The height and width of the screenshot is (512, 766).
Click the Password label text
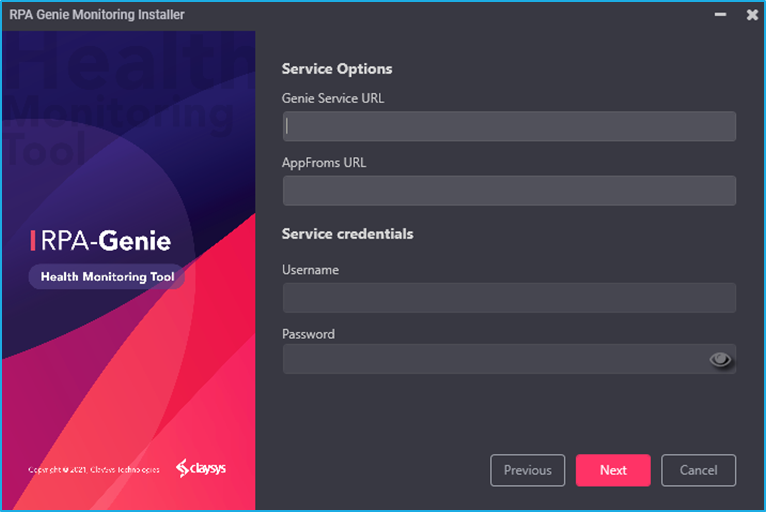[308, 334]
